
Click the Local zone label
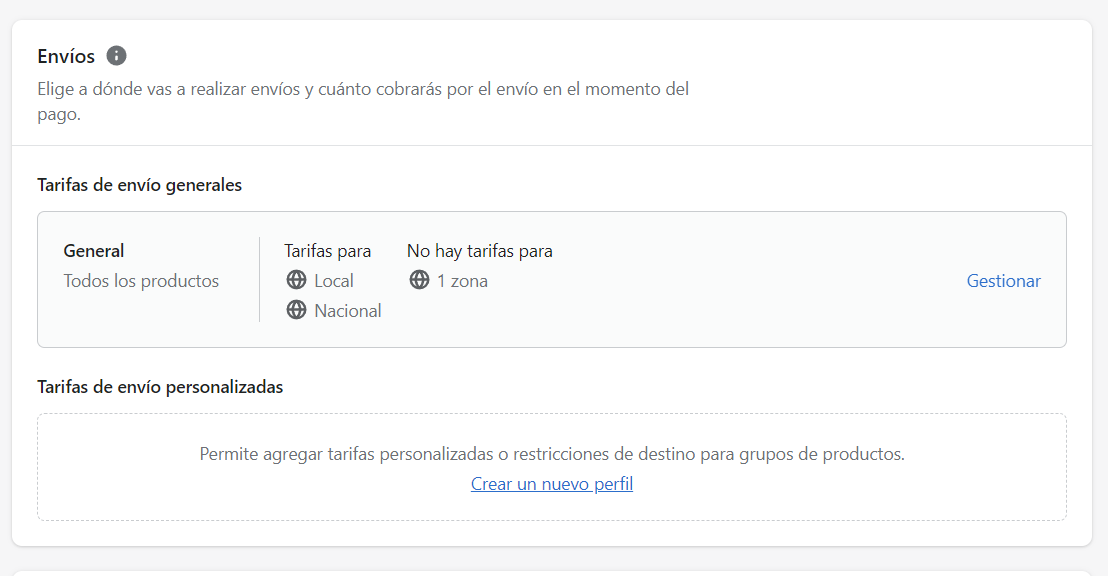tap(334, 281)
